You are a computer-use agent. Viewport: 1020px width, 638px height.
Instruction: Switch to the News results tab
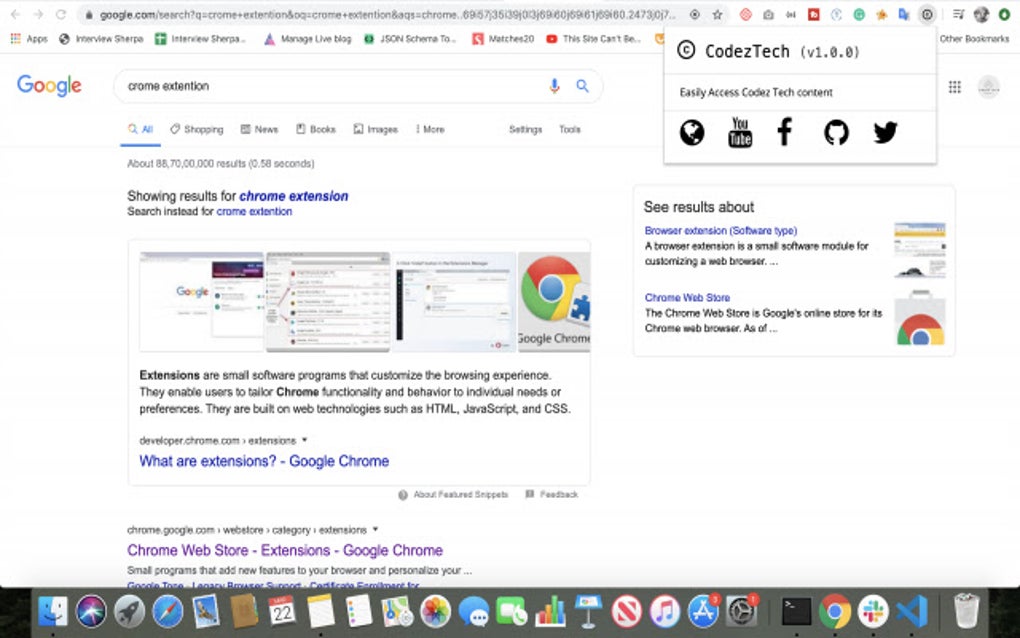259,129
